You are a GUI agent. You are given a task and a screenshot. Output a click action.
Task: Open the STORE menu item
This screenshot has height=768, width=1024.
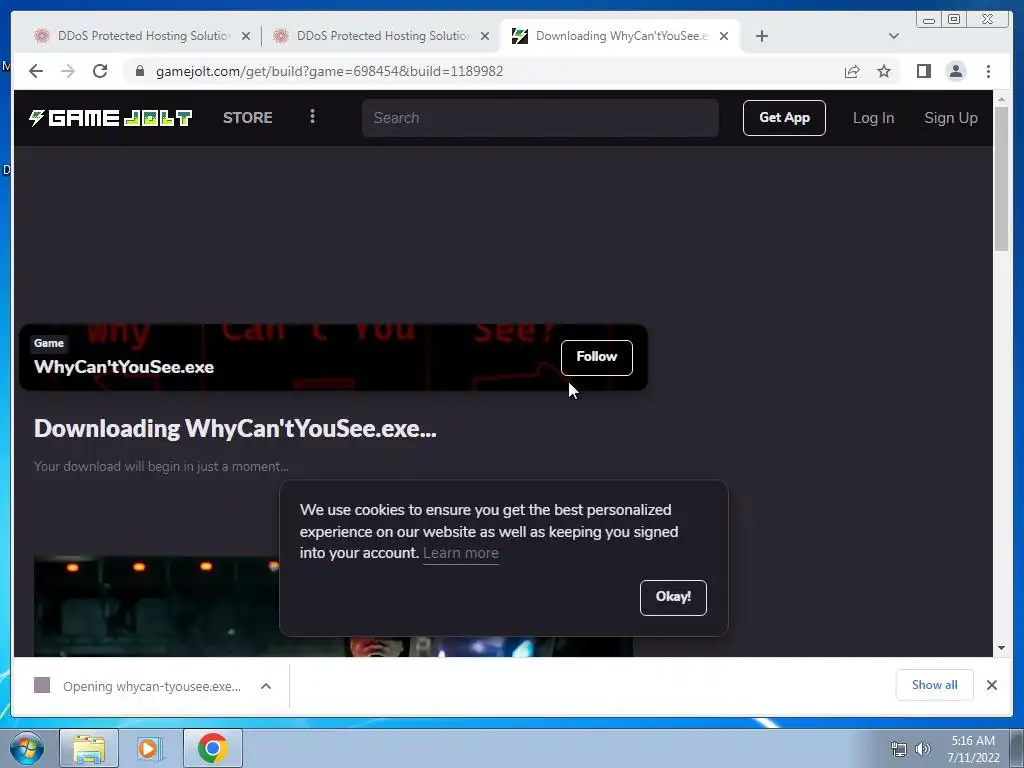(x=248, y=118)
